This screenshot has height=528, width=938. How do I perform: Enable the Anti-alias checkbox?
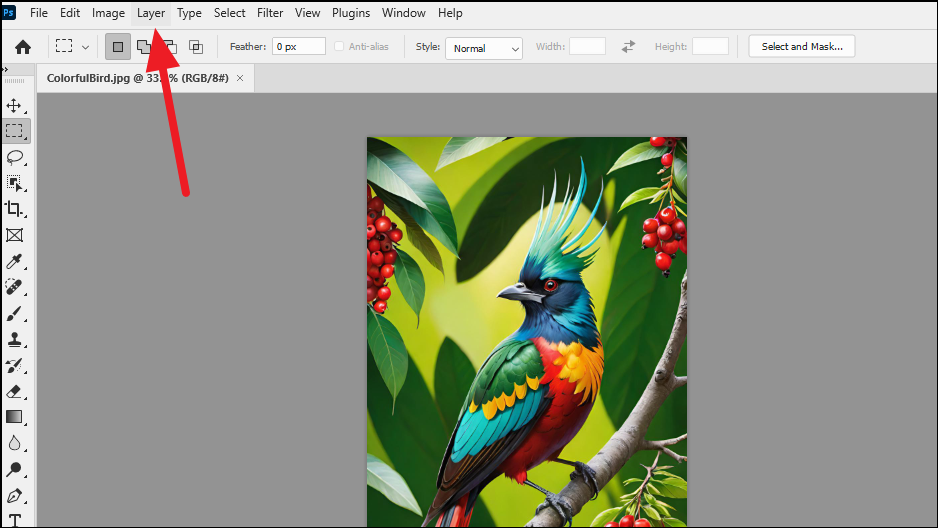click(x=340, y=46)
